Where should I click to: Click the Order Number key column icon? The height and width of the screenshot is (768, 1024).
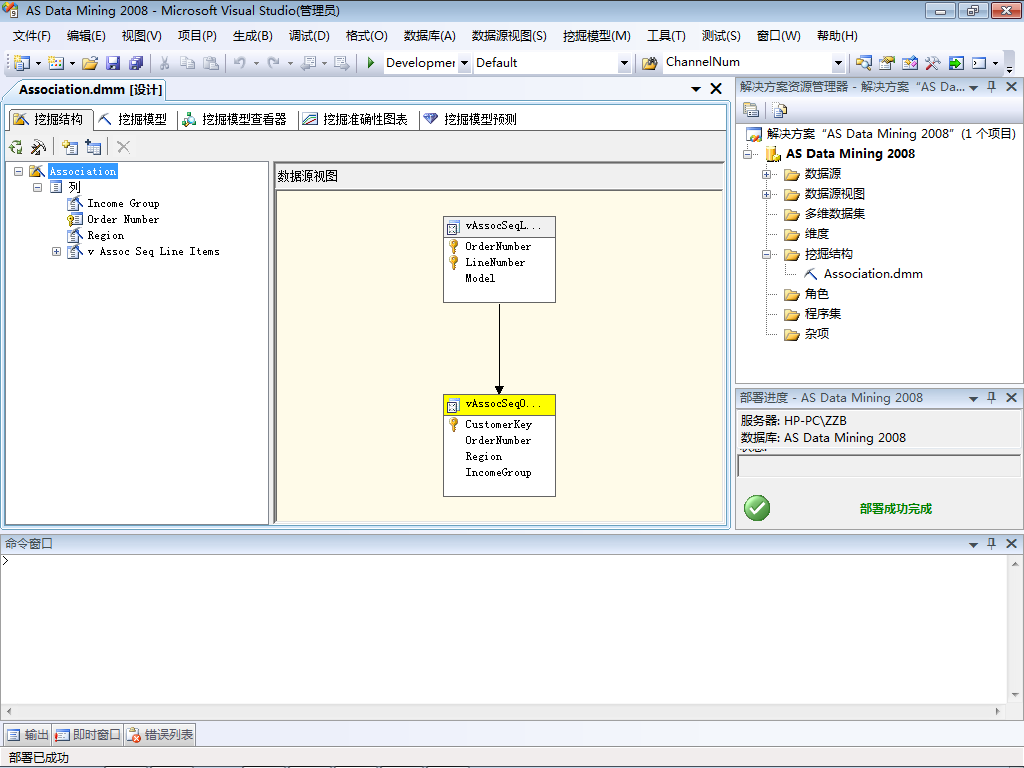click(x=74, y=219)
